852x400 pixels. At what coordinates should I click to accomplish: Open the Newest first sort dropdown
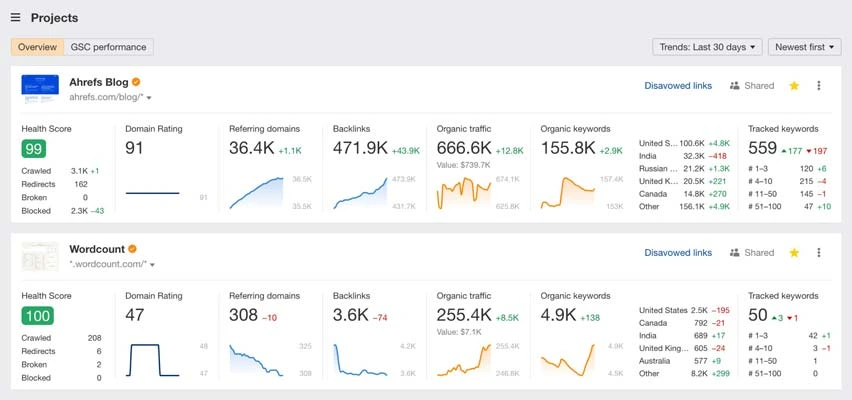pyautogui.click(x=804, y=47)
